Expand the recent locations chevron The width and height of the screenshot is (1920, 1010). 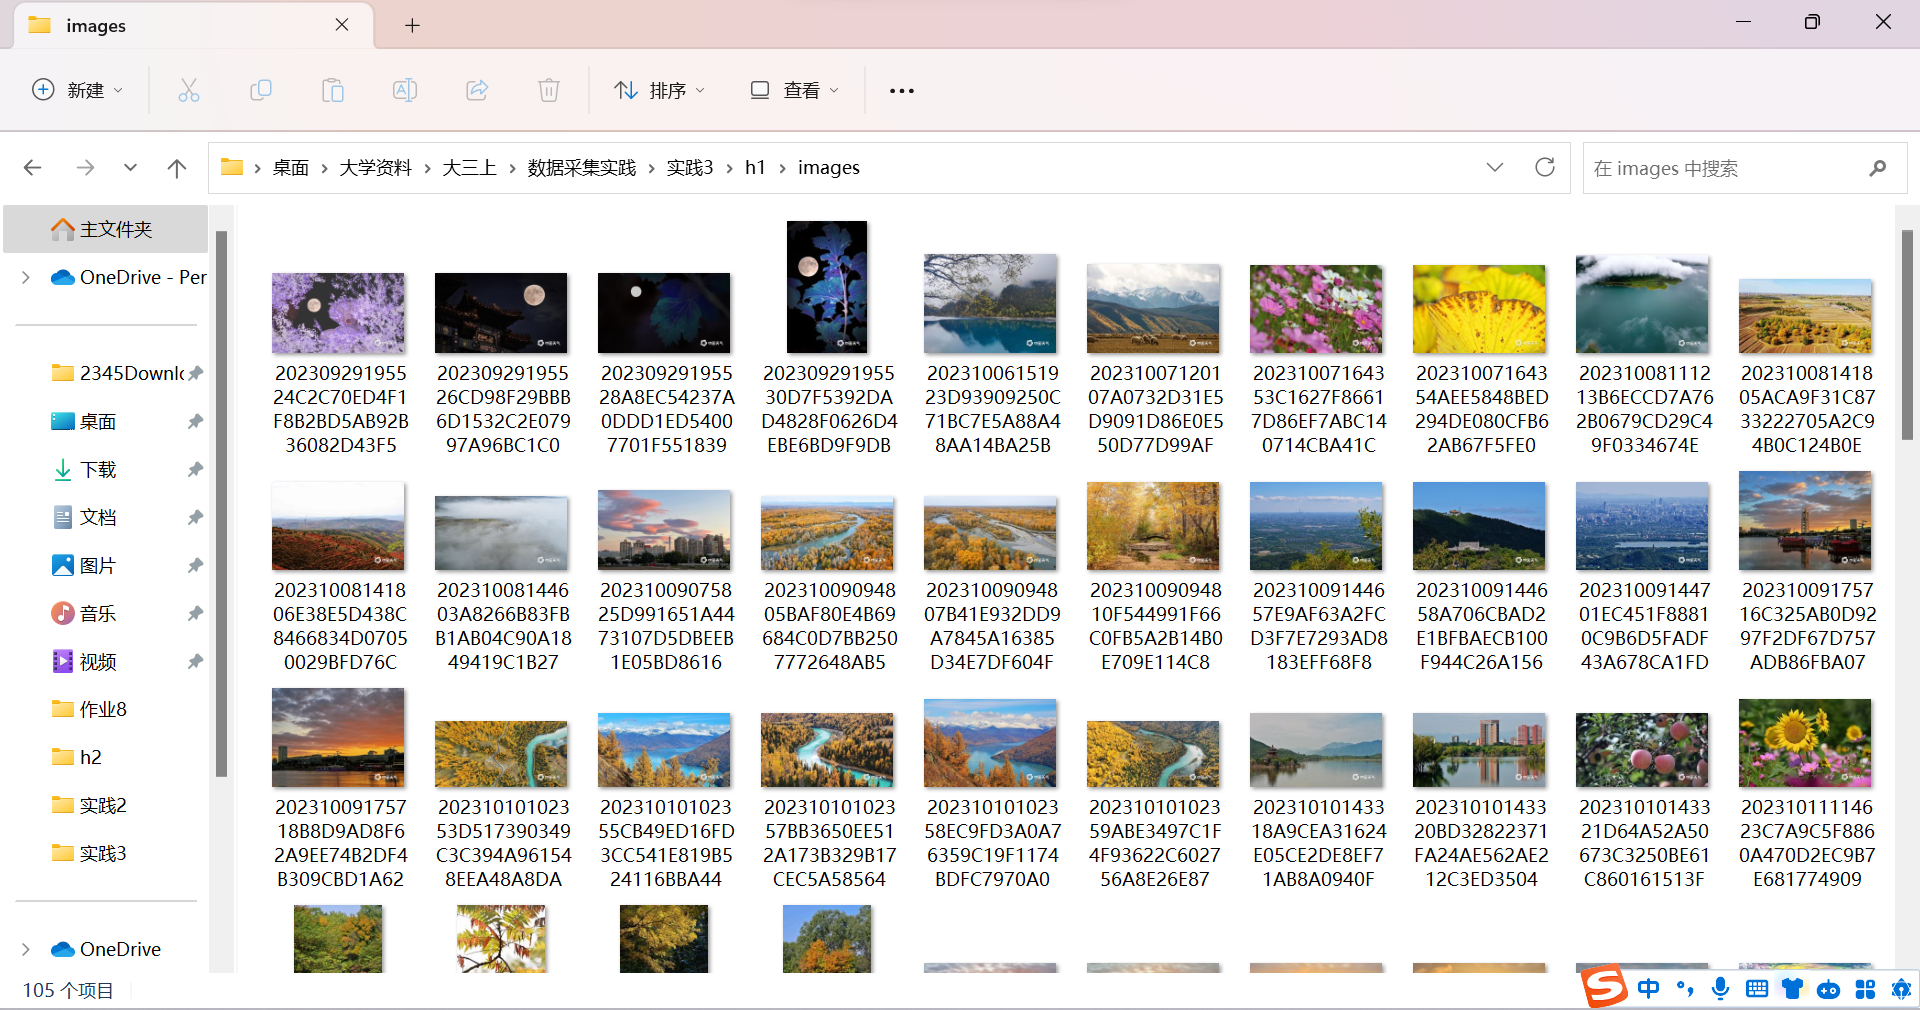click(x=130, y=168)
